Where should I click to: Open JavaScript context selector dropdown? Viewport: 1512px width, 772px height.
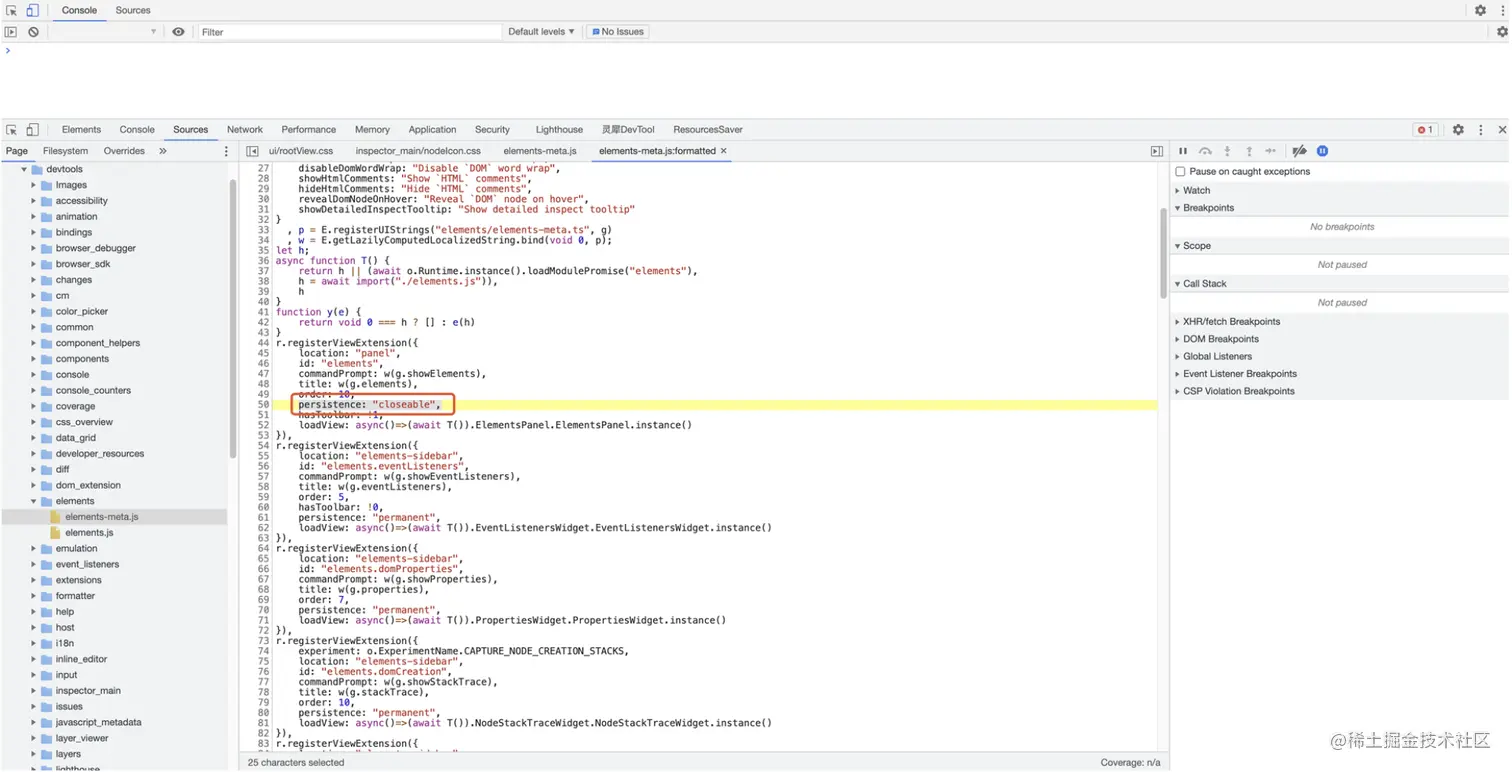click(104, 32)
